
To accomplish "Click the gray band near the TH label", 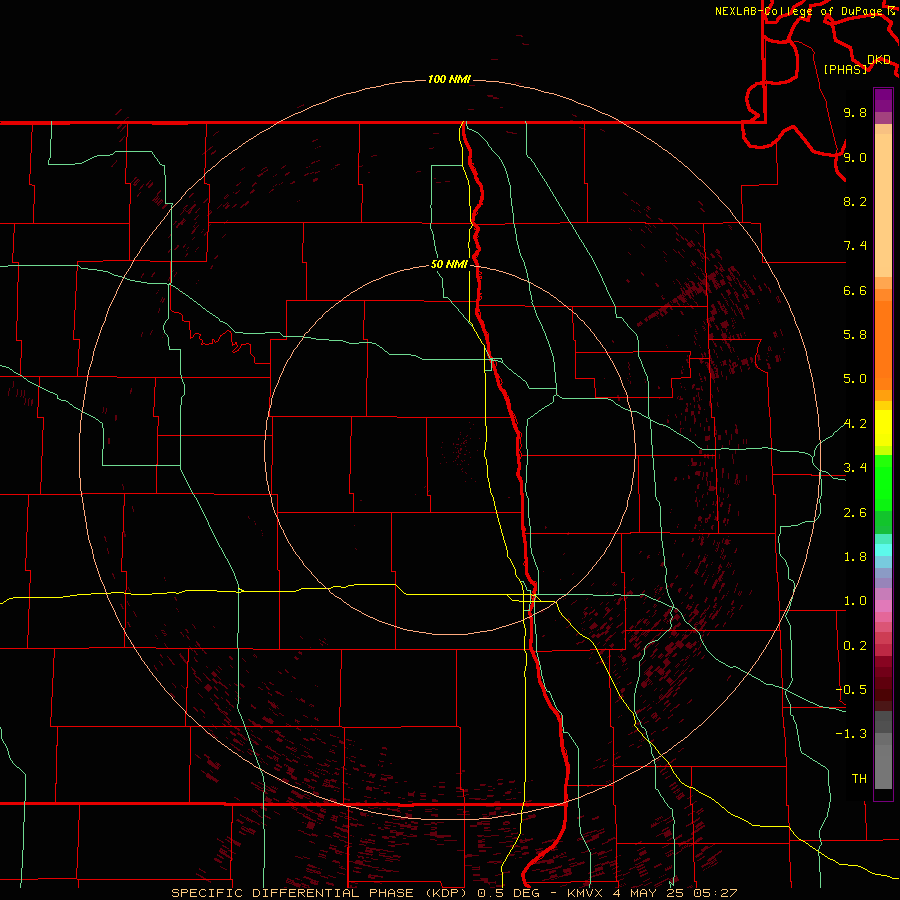I will [883, 766].
